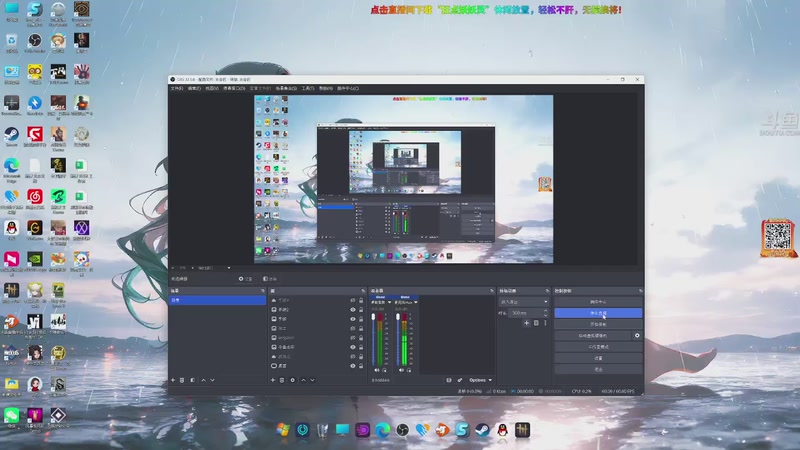Open the Steam shortcut on the desktop
This screenshot has width=800, height=450.
tap(11, 136)
